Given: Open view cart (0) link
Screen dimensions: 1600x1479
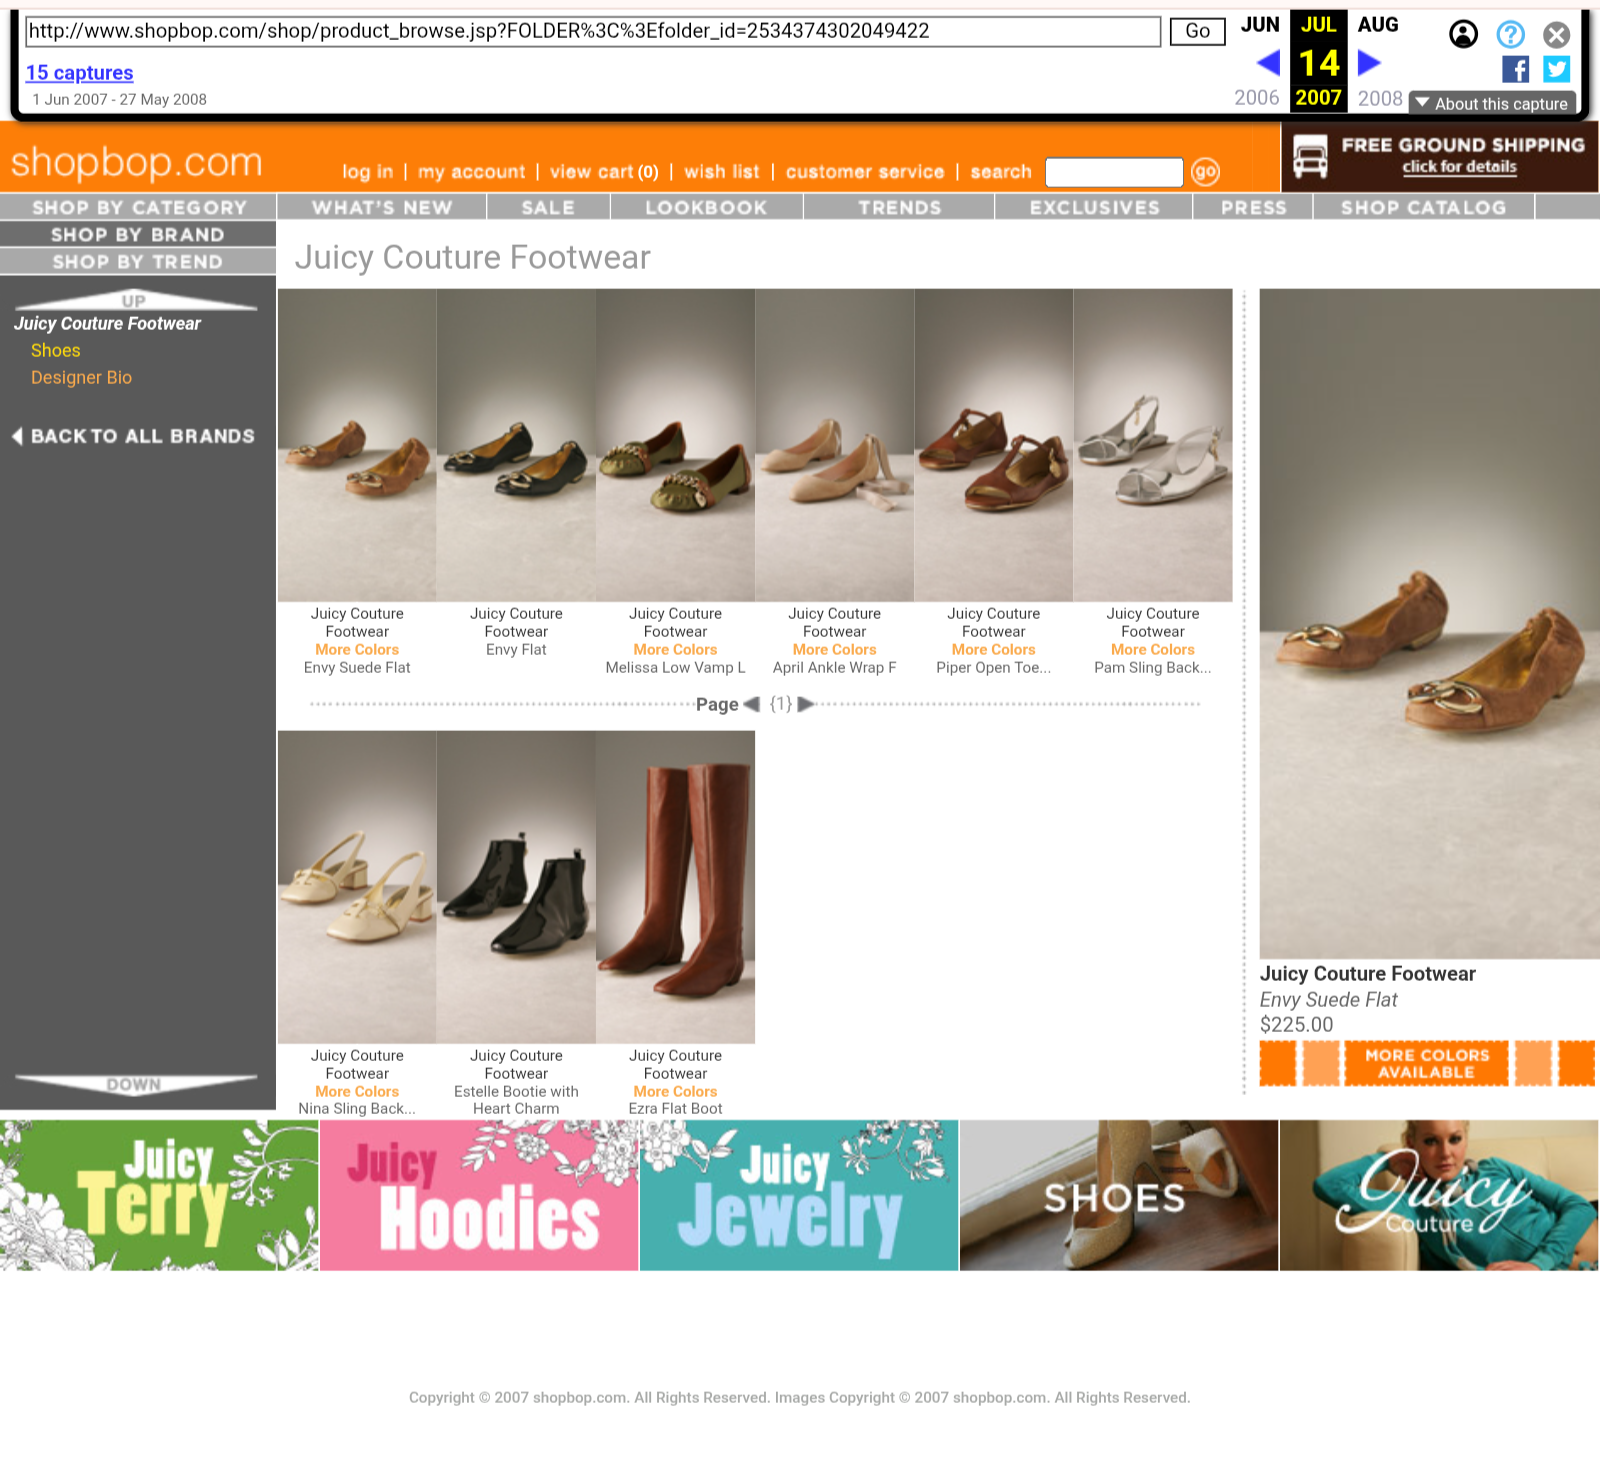Looking at the screenshot, I should [604, 172].
